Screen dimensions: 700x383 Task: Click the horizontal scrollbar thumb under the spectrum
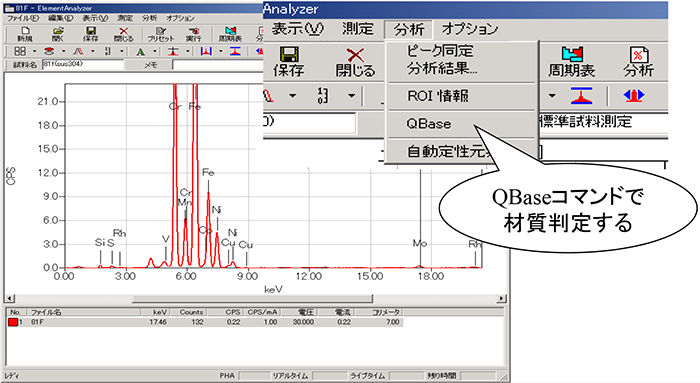coord(252,298)
